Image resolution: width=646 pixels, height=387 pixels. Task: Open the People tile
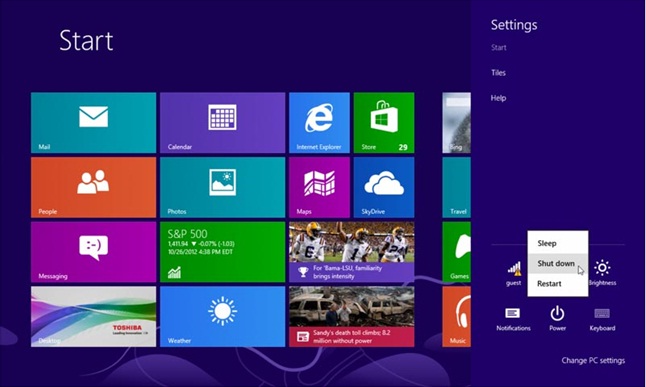click(94, 188)
